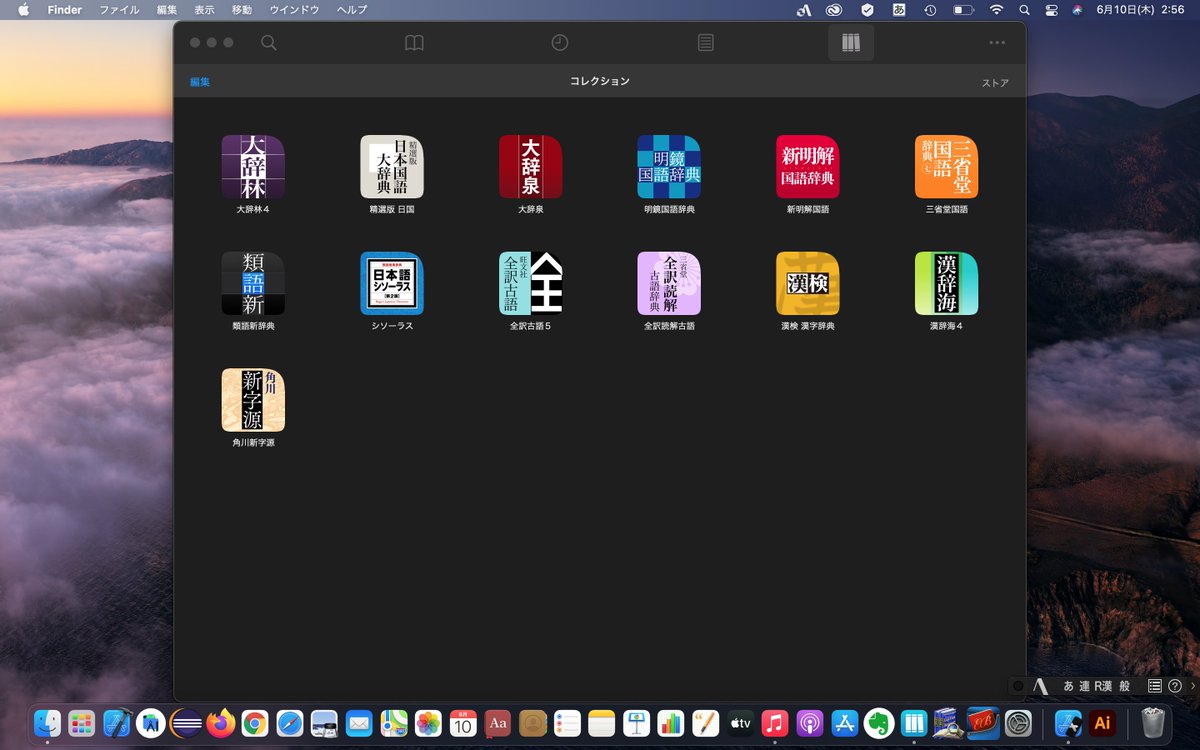Open the Trash in the Dock

1153,722
